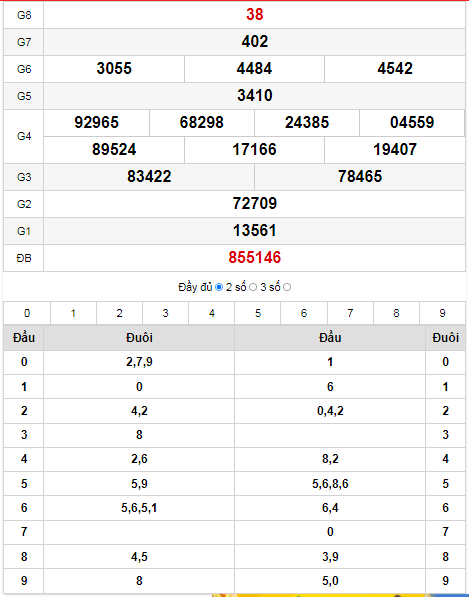Click digit 1 in the number filter row

(73, 313)
